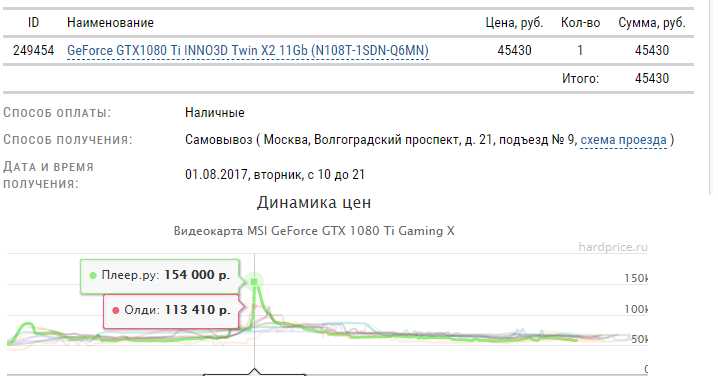Click the Олди 113 410 р. tooltip
This screenshot has width=718, height=385.
(x=171, y=311)
